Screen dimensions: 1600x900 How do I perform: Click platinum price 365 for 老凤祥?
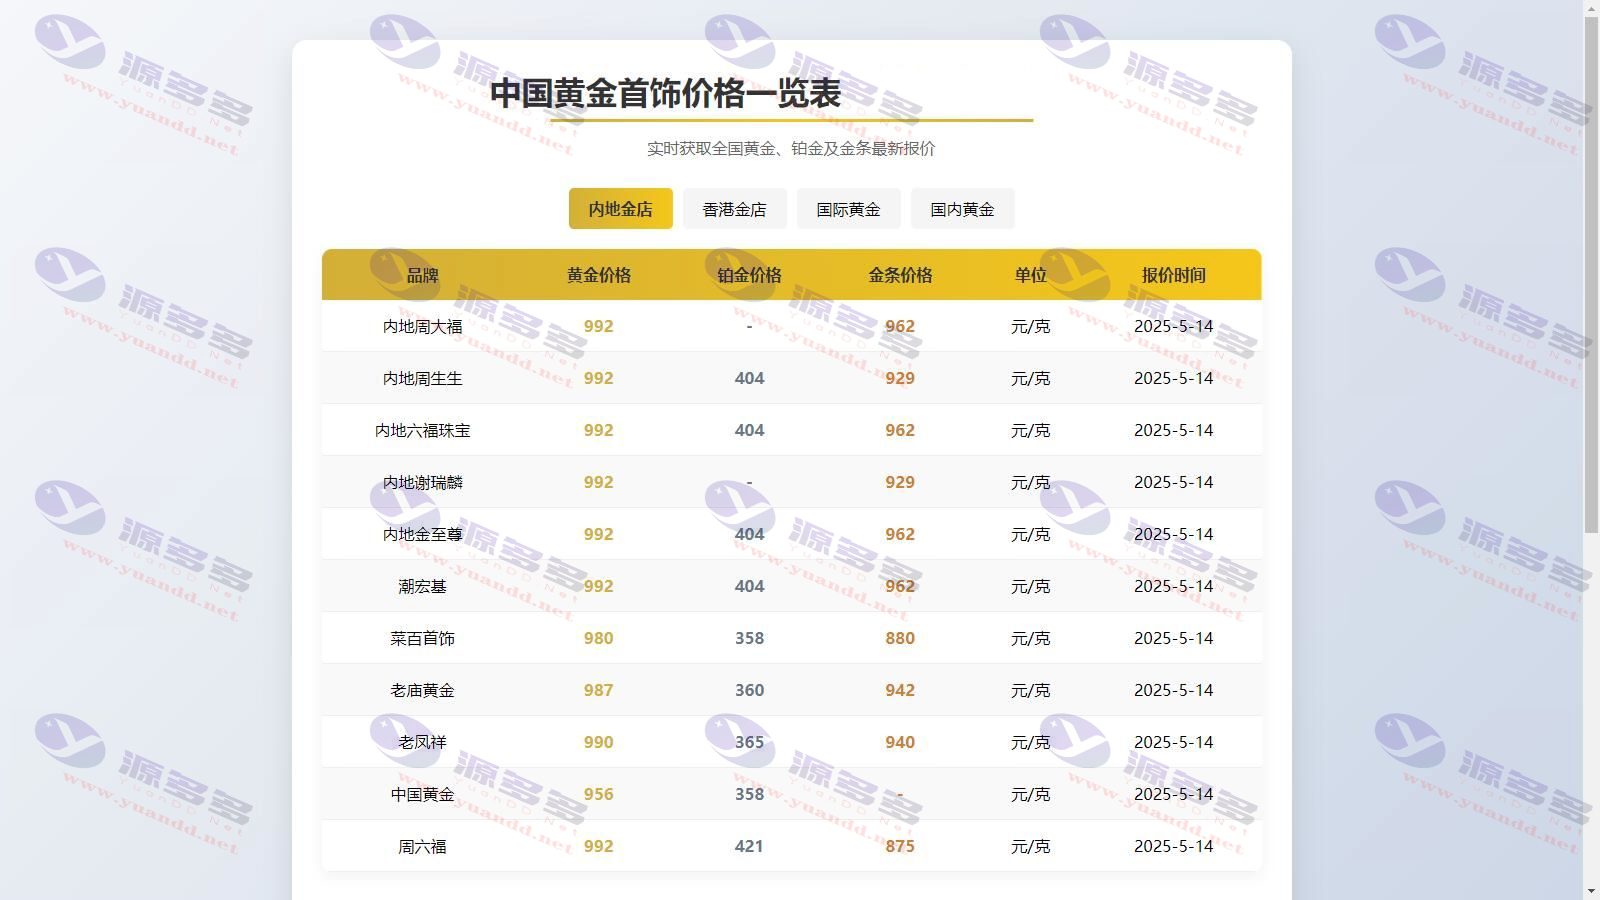749,742
